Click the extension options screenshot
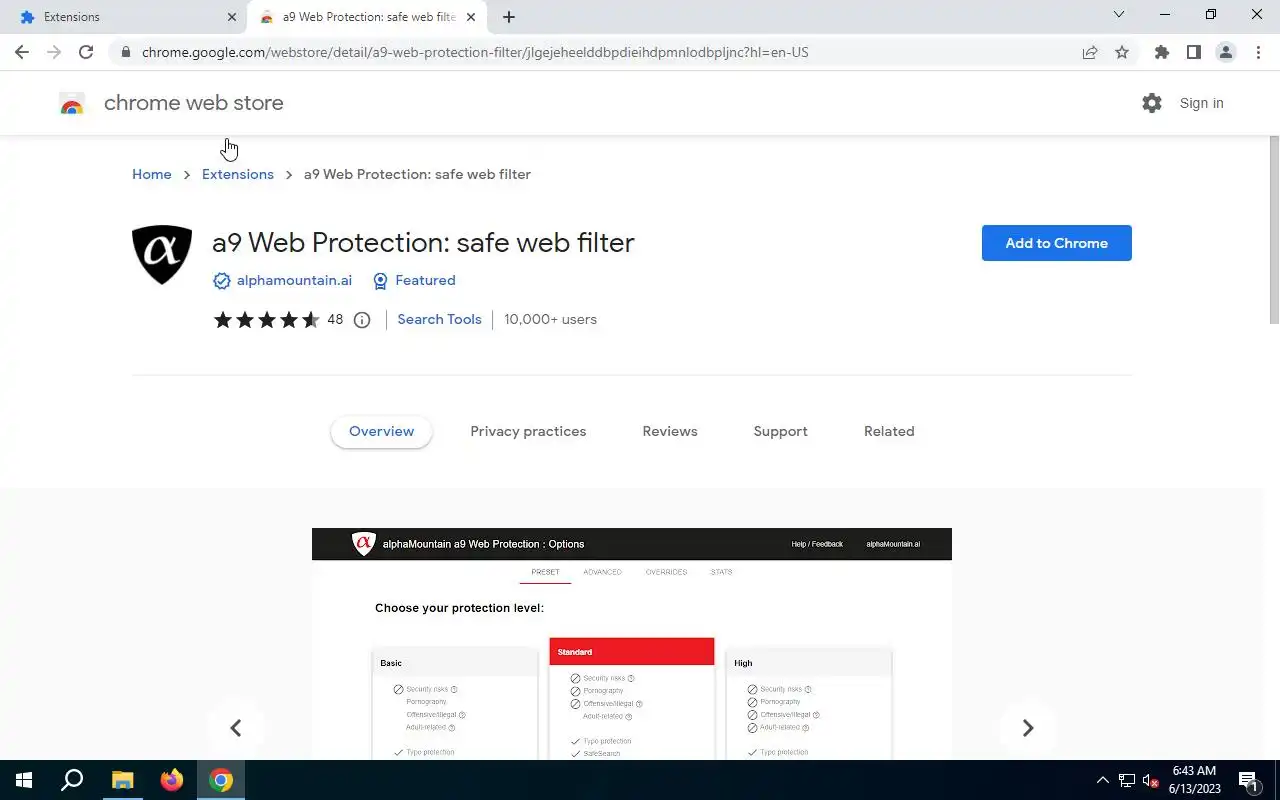This screenshot has height=800, width=1280. pos(632,644)
